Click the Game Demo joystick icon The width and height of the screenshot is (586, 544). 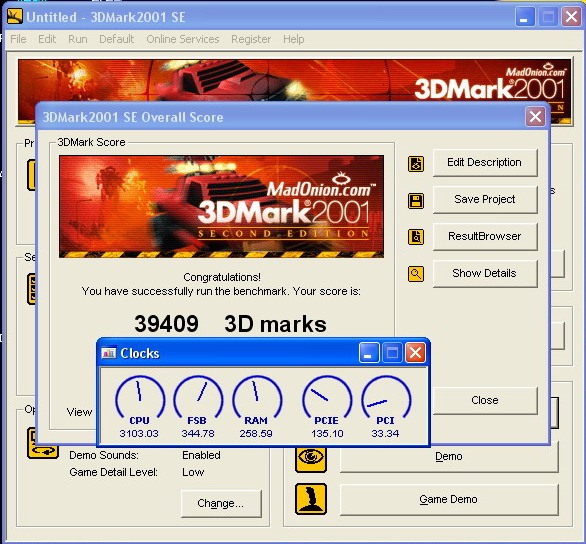pyautogui.click(x=311, y=499)
